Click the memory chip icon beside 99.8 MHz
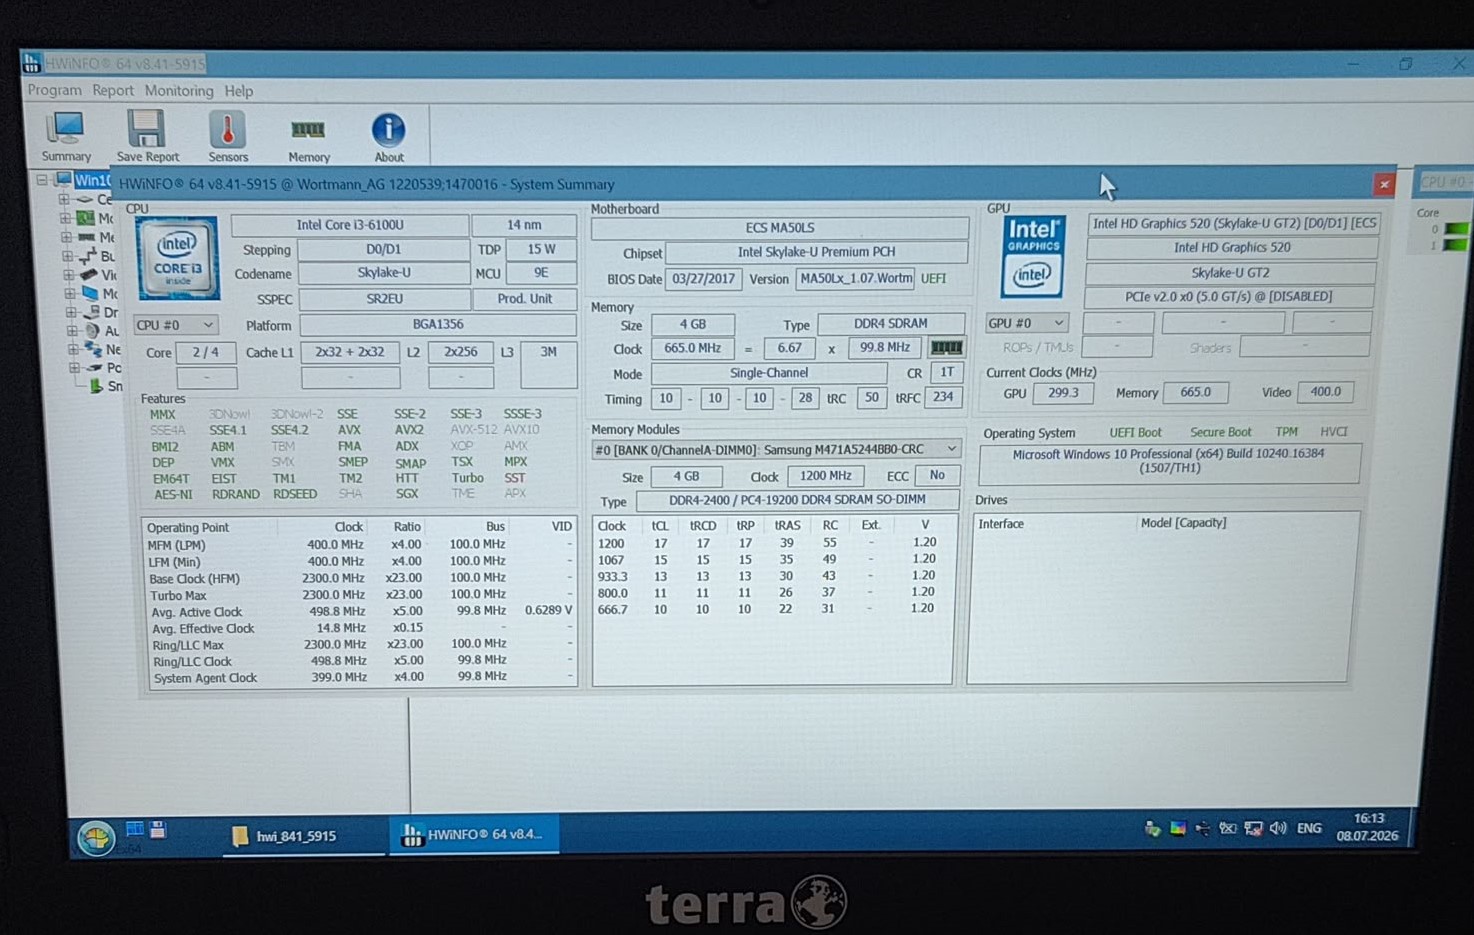This screenshot has height=935, width=1474. coord(946,348)
